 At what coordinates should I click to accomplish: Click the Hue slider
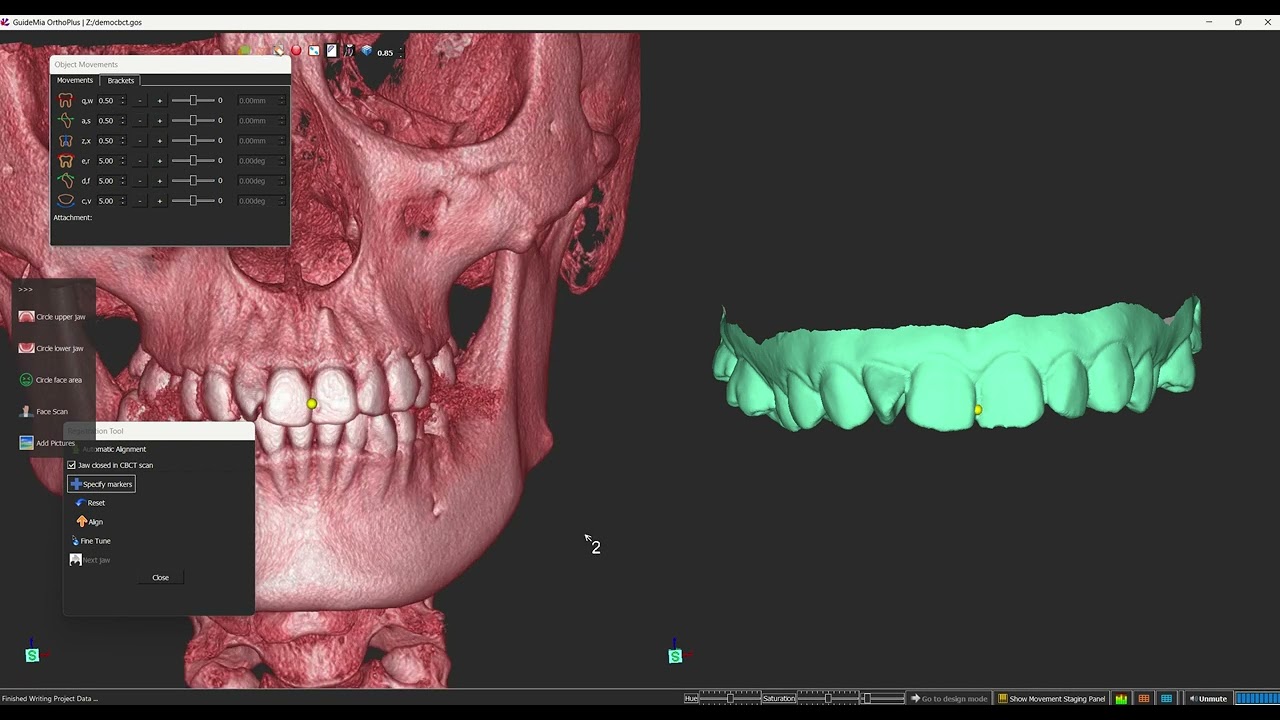pyautogui.click(x=730, y=699)
